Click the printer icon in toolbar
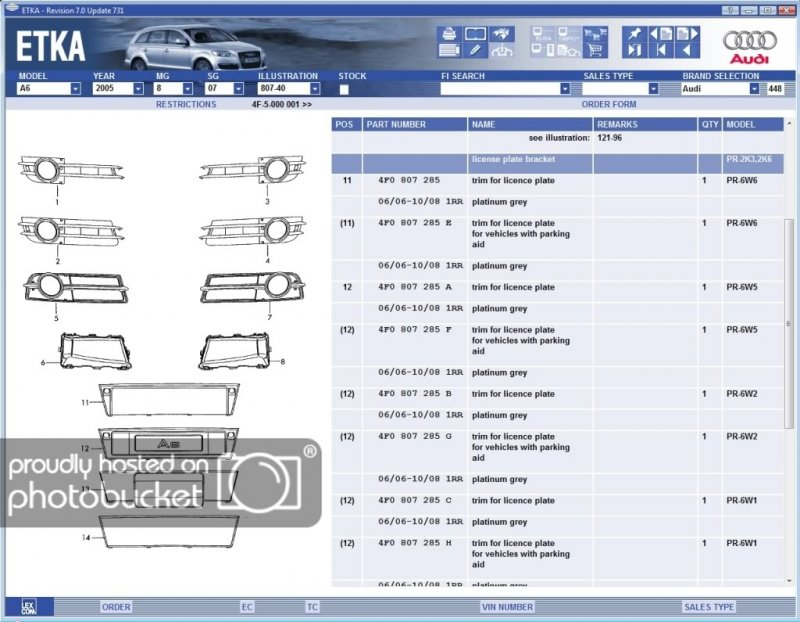Screen dimensions: 800x622 [448, 33]
